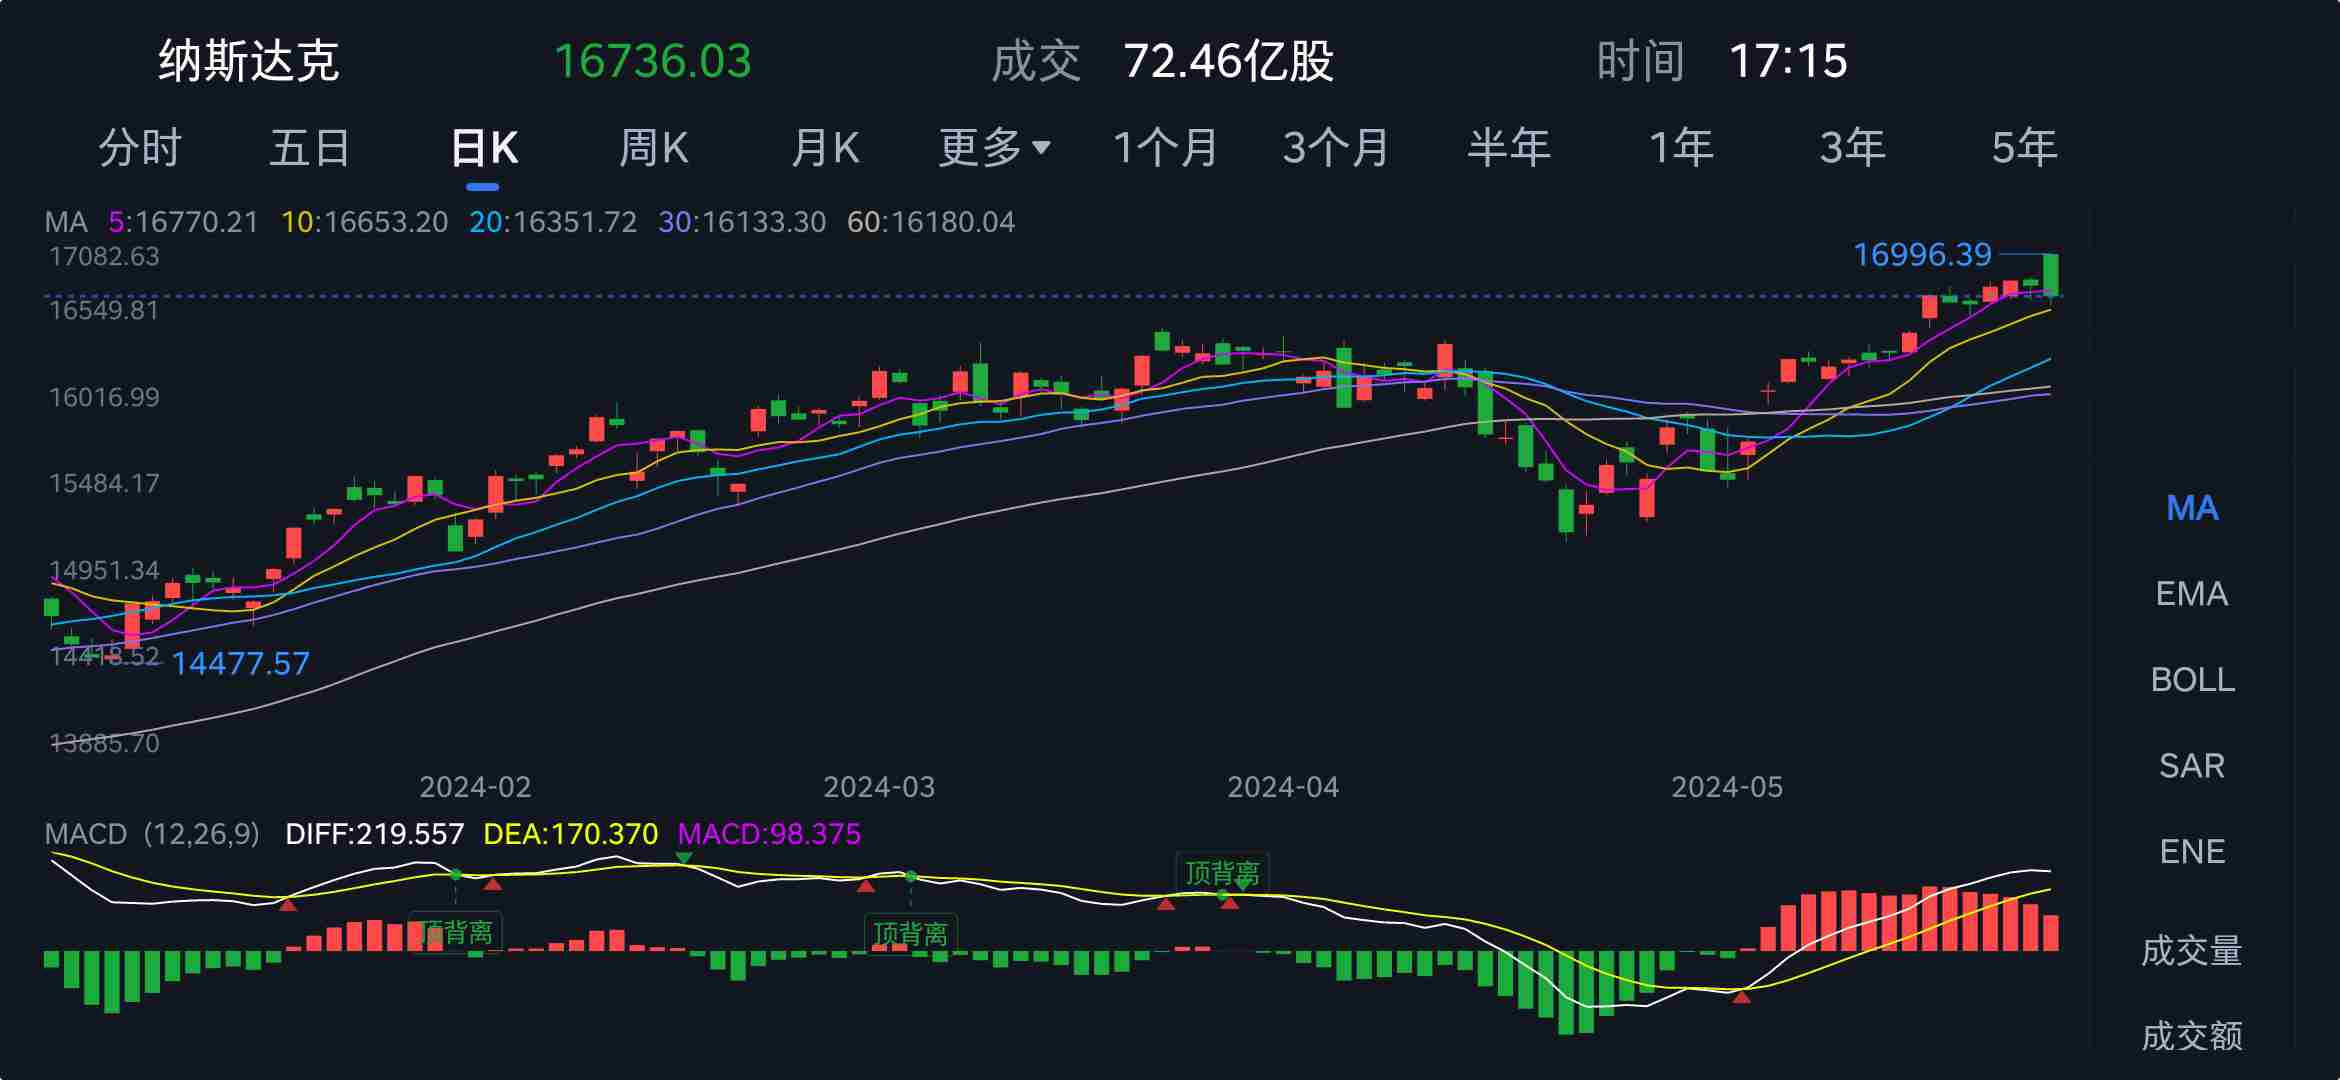Image resolution: width=2340 pixels, height=1080 pixels.
Task: Click the red golden-cross triangle in May MACD
Action: [1742, 996]
